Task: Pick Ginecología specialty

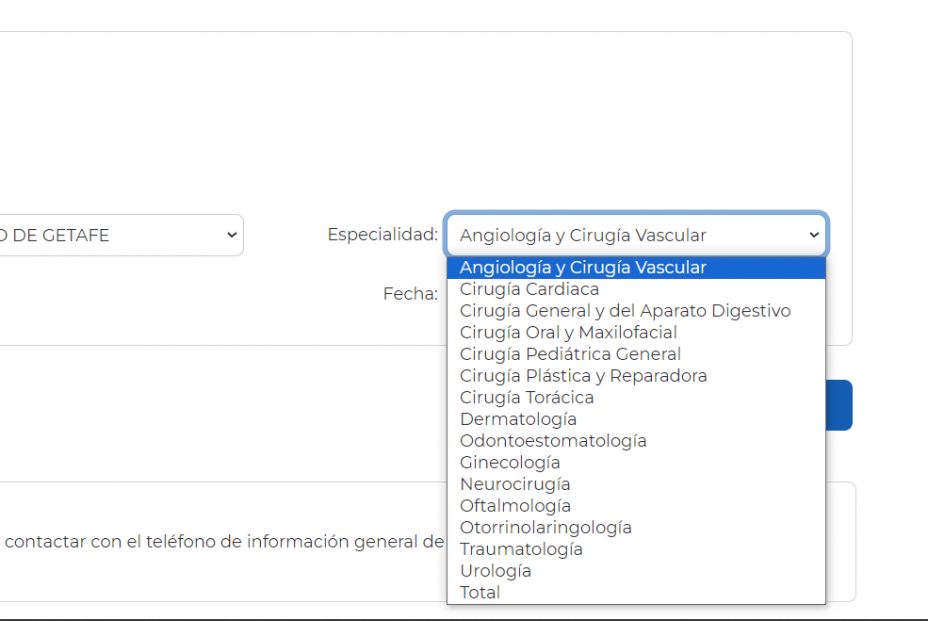Action: click(510, 463)
